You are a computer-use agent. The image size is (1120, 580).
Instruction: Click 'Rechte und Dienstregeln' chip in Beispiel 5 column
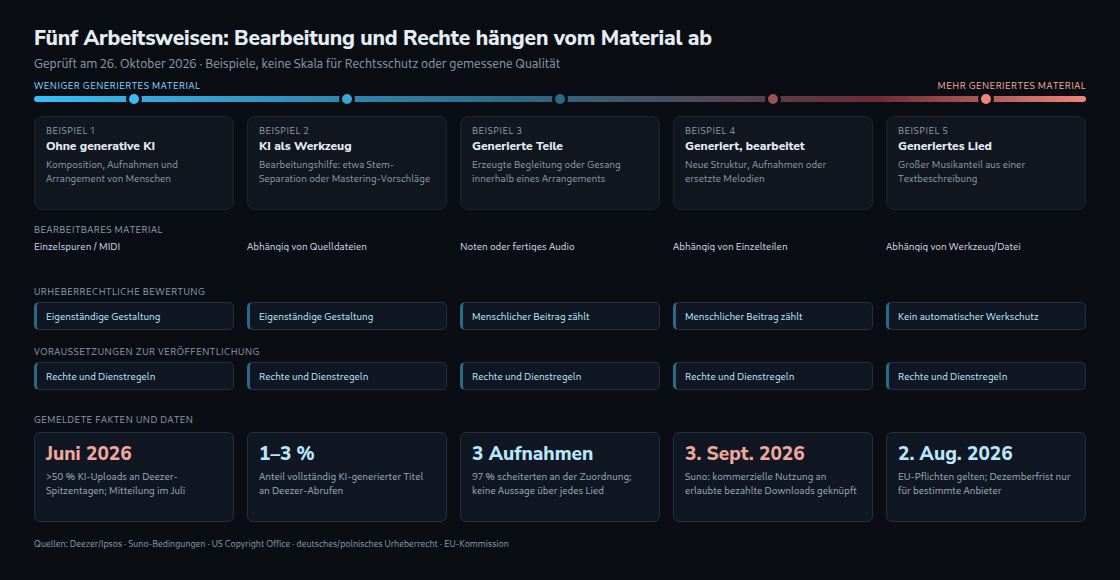click(x=986, y=376)
